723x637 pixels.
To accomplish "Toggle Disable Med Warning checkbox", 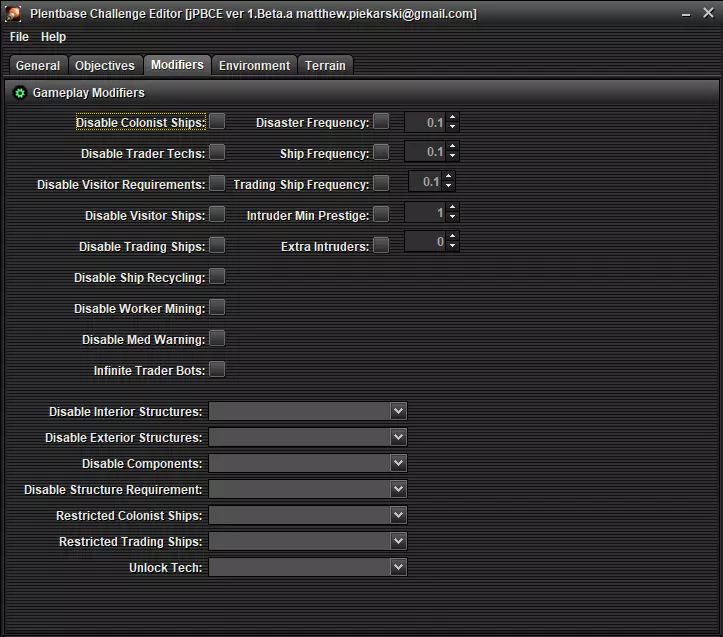I will click(217, 338).
